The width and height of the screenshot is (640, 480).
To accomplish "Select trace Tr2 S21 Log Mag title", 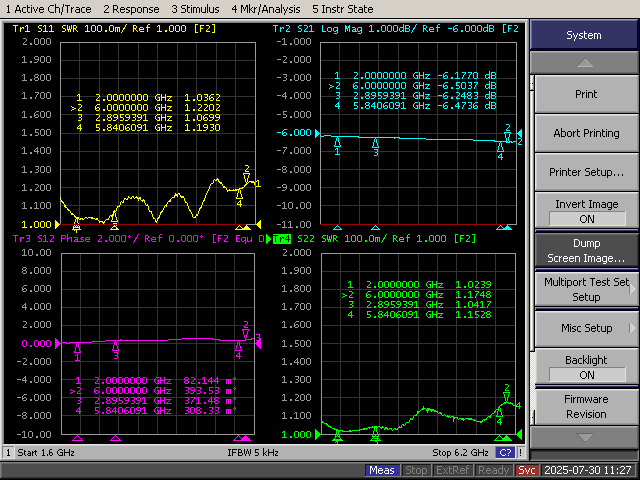I will coord(396,29).
